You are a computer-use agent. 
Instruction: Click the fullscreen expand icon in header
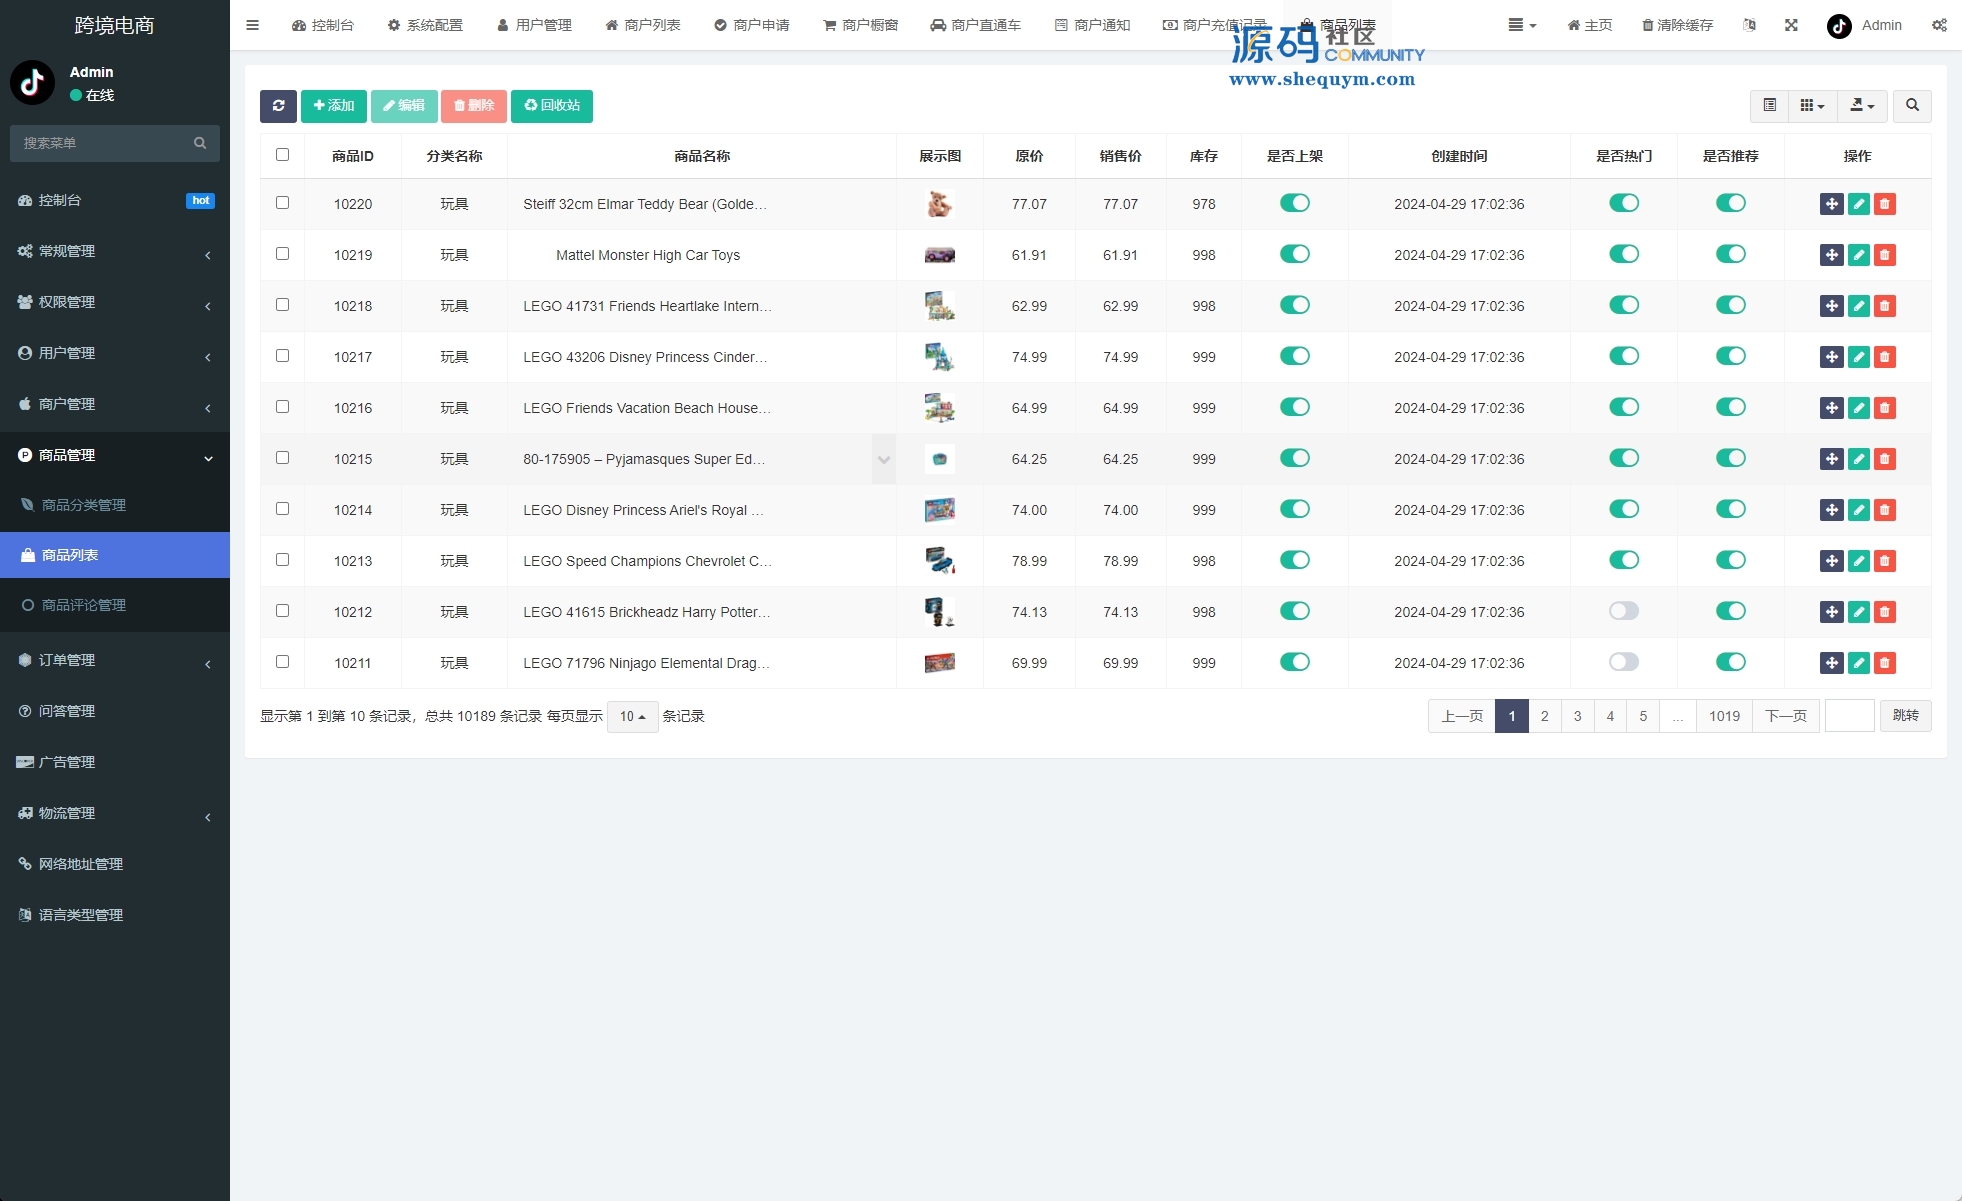1791,25
